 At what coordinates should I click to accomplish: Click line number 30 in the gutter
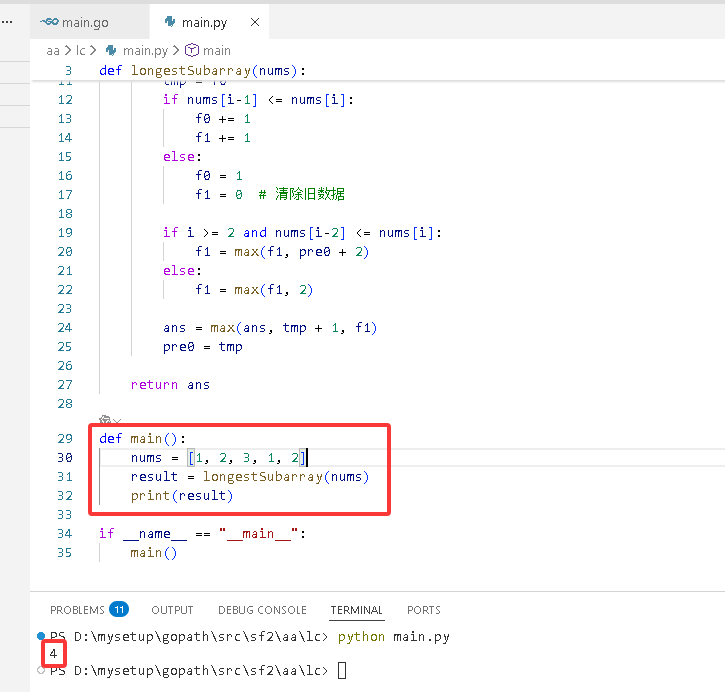[x=65, y=458]
